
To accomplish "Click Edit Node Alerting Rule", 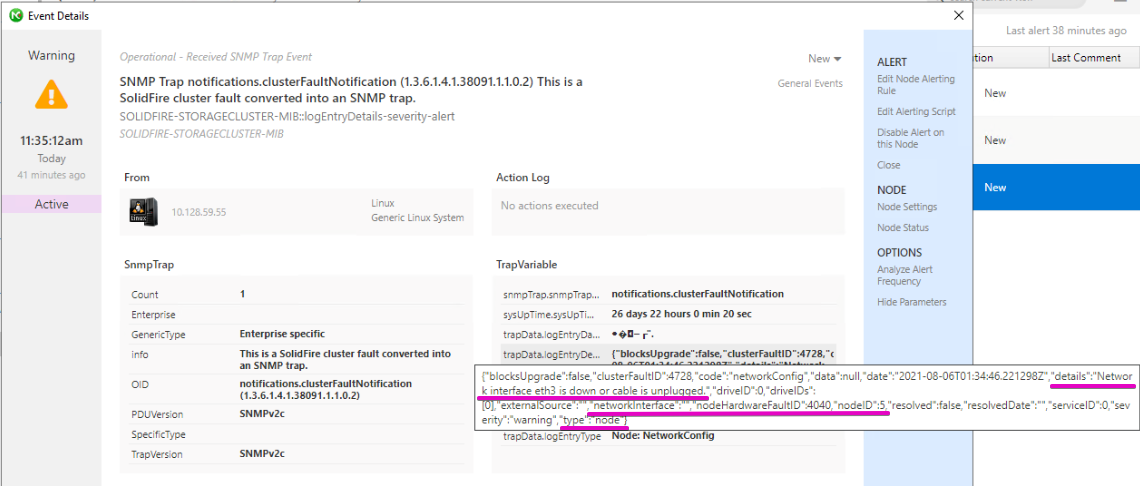I will (916, 85).
